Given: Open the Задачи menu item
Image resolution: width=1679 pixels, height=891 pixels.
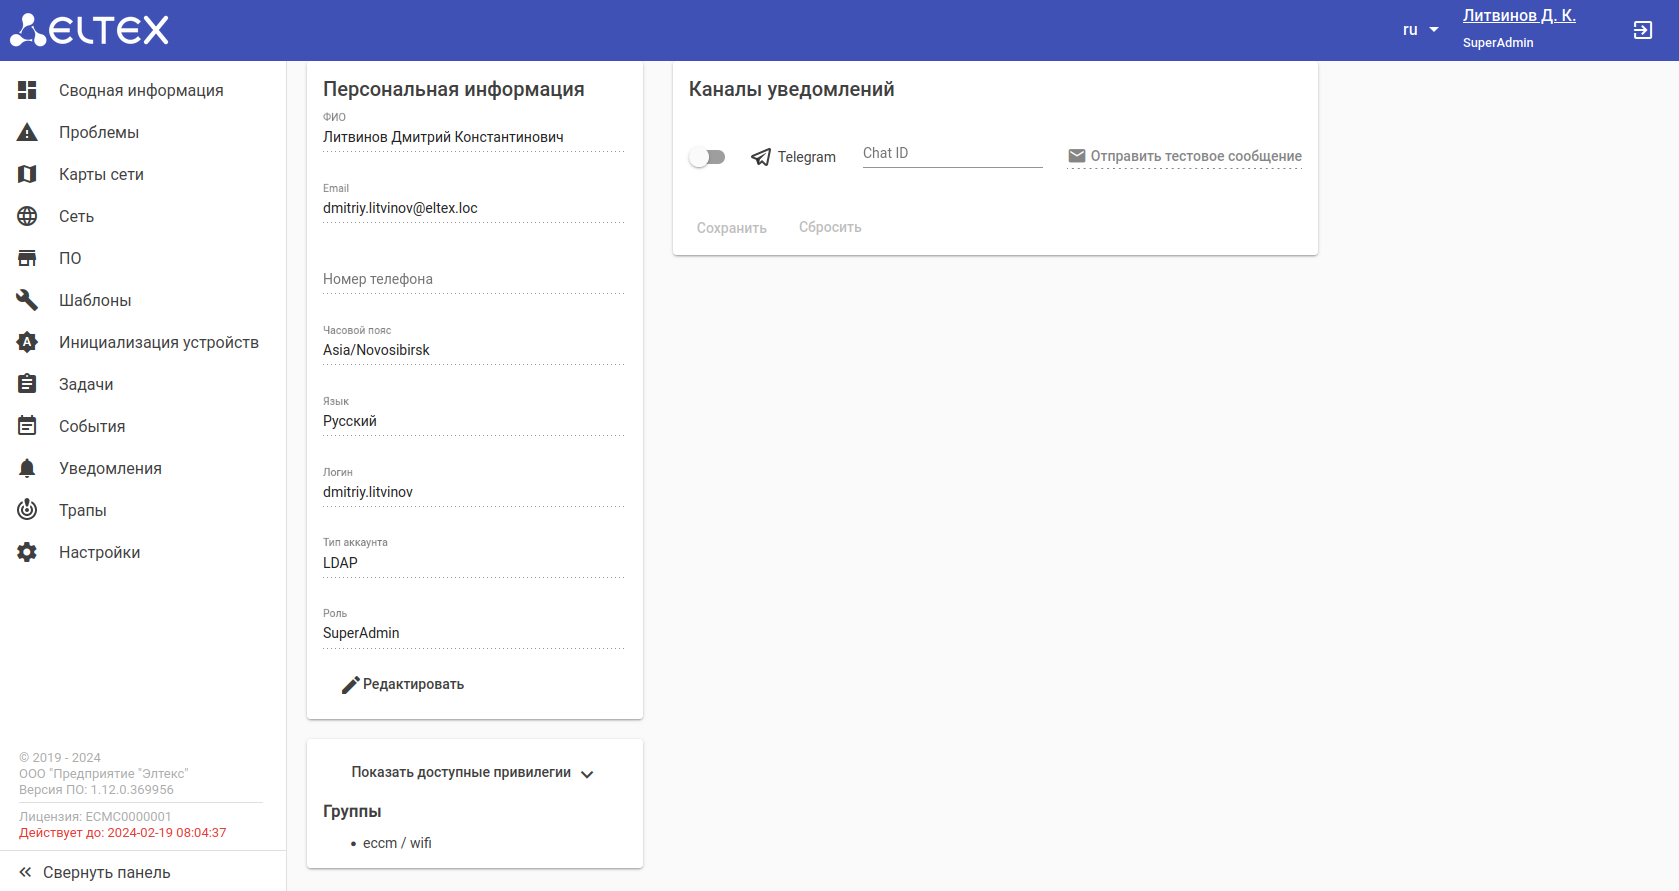Looking at the screenshot, I should [86, 384].
